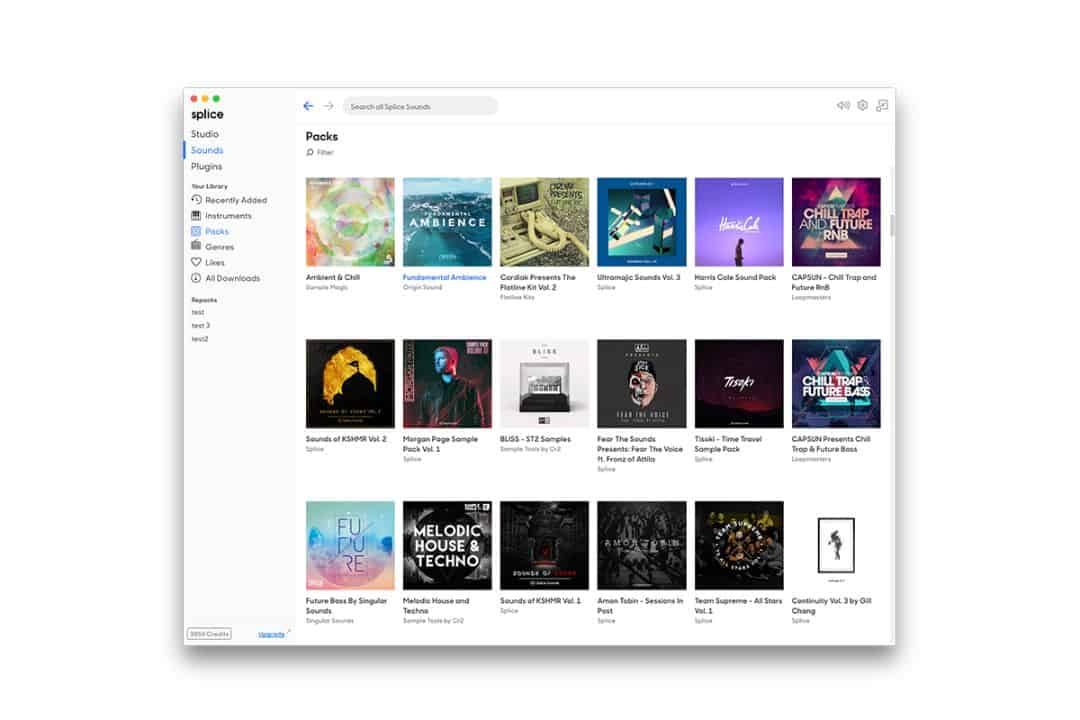Select the Sounds section
1080x720 pixels.
(207, 150)
